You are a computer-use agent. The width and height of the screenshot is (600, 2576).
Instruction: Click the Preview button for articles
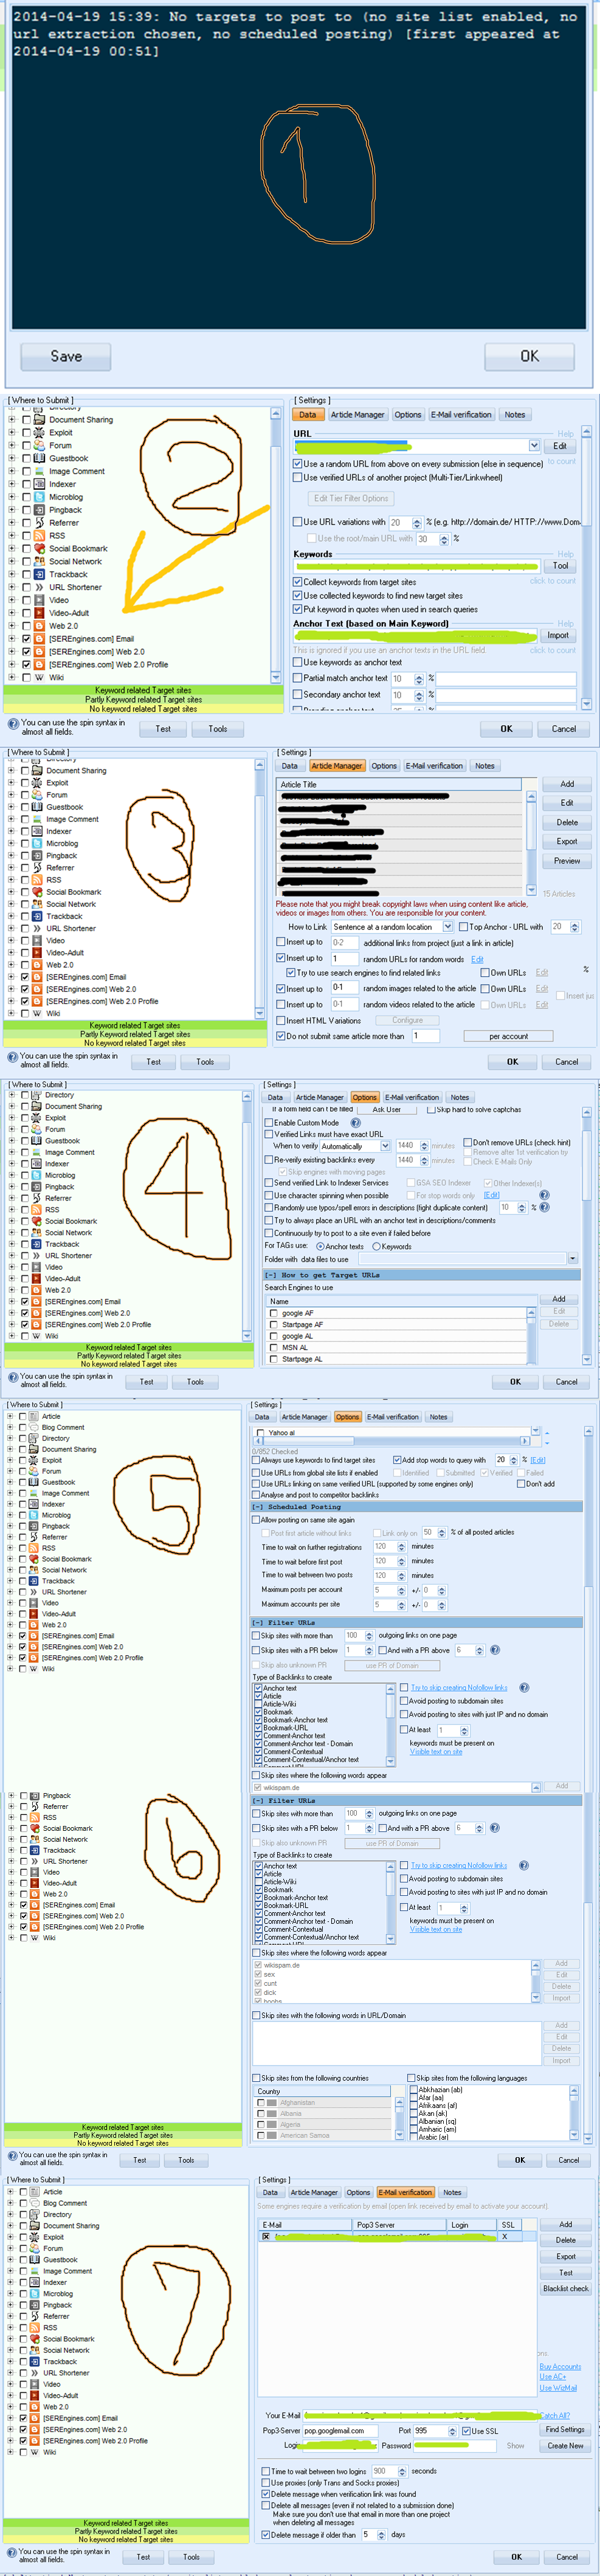[x=567, y=861]
